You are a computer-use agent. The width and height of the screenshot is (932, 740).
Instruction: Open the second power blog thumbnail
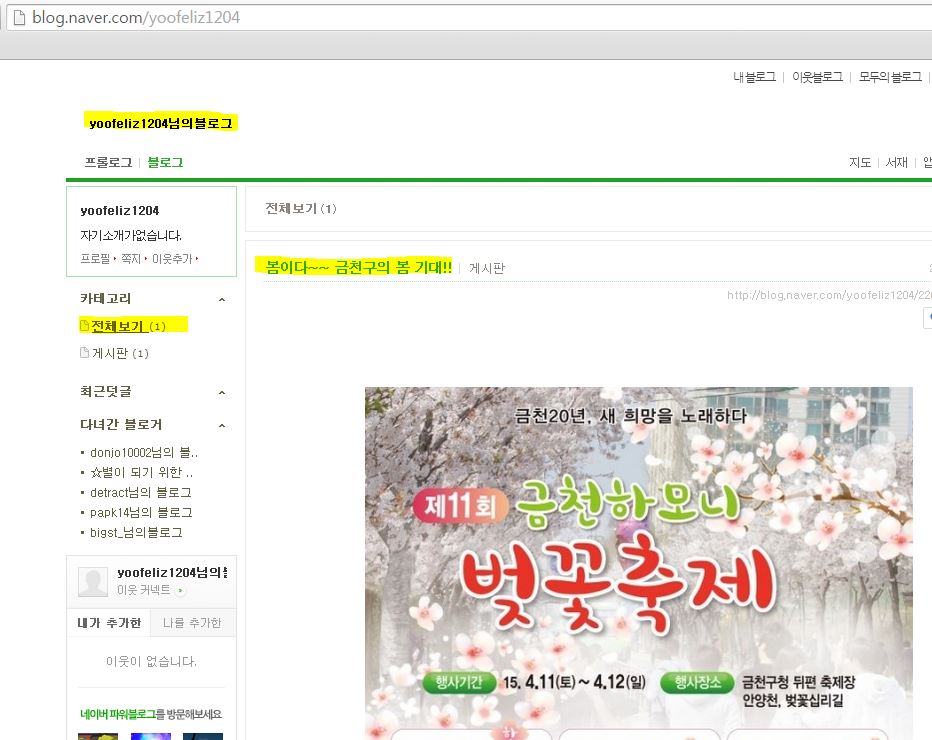tap(150, 736)
